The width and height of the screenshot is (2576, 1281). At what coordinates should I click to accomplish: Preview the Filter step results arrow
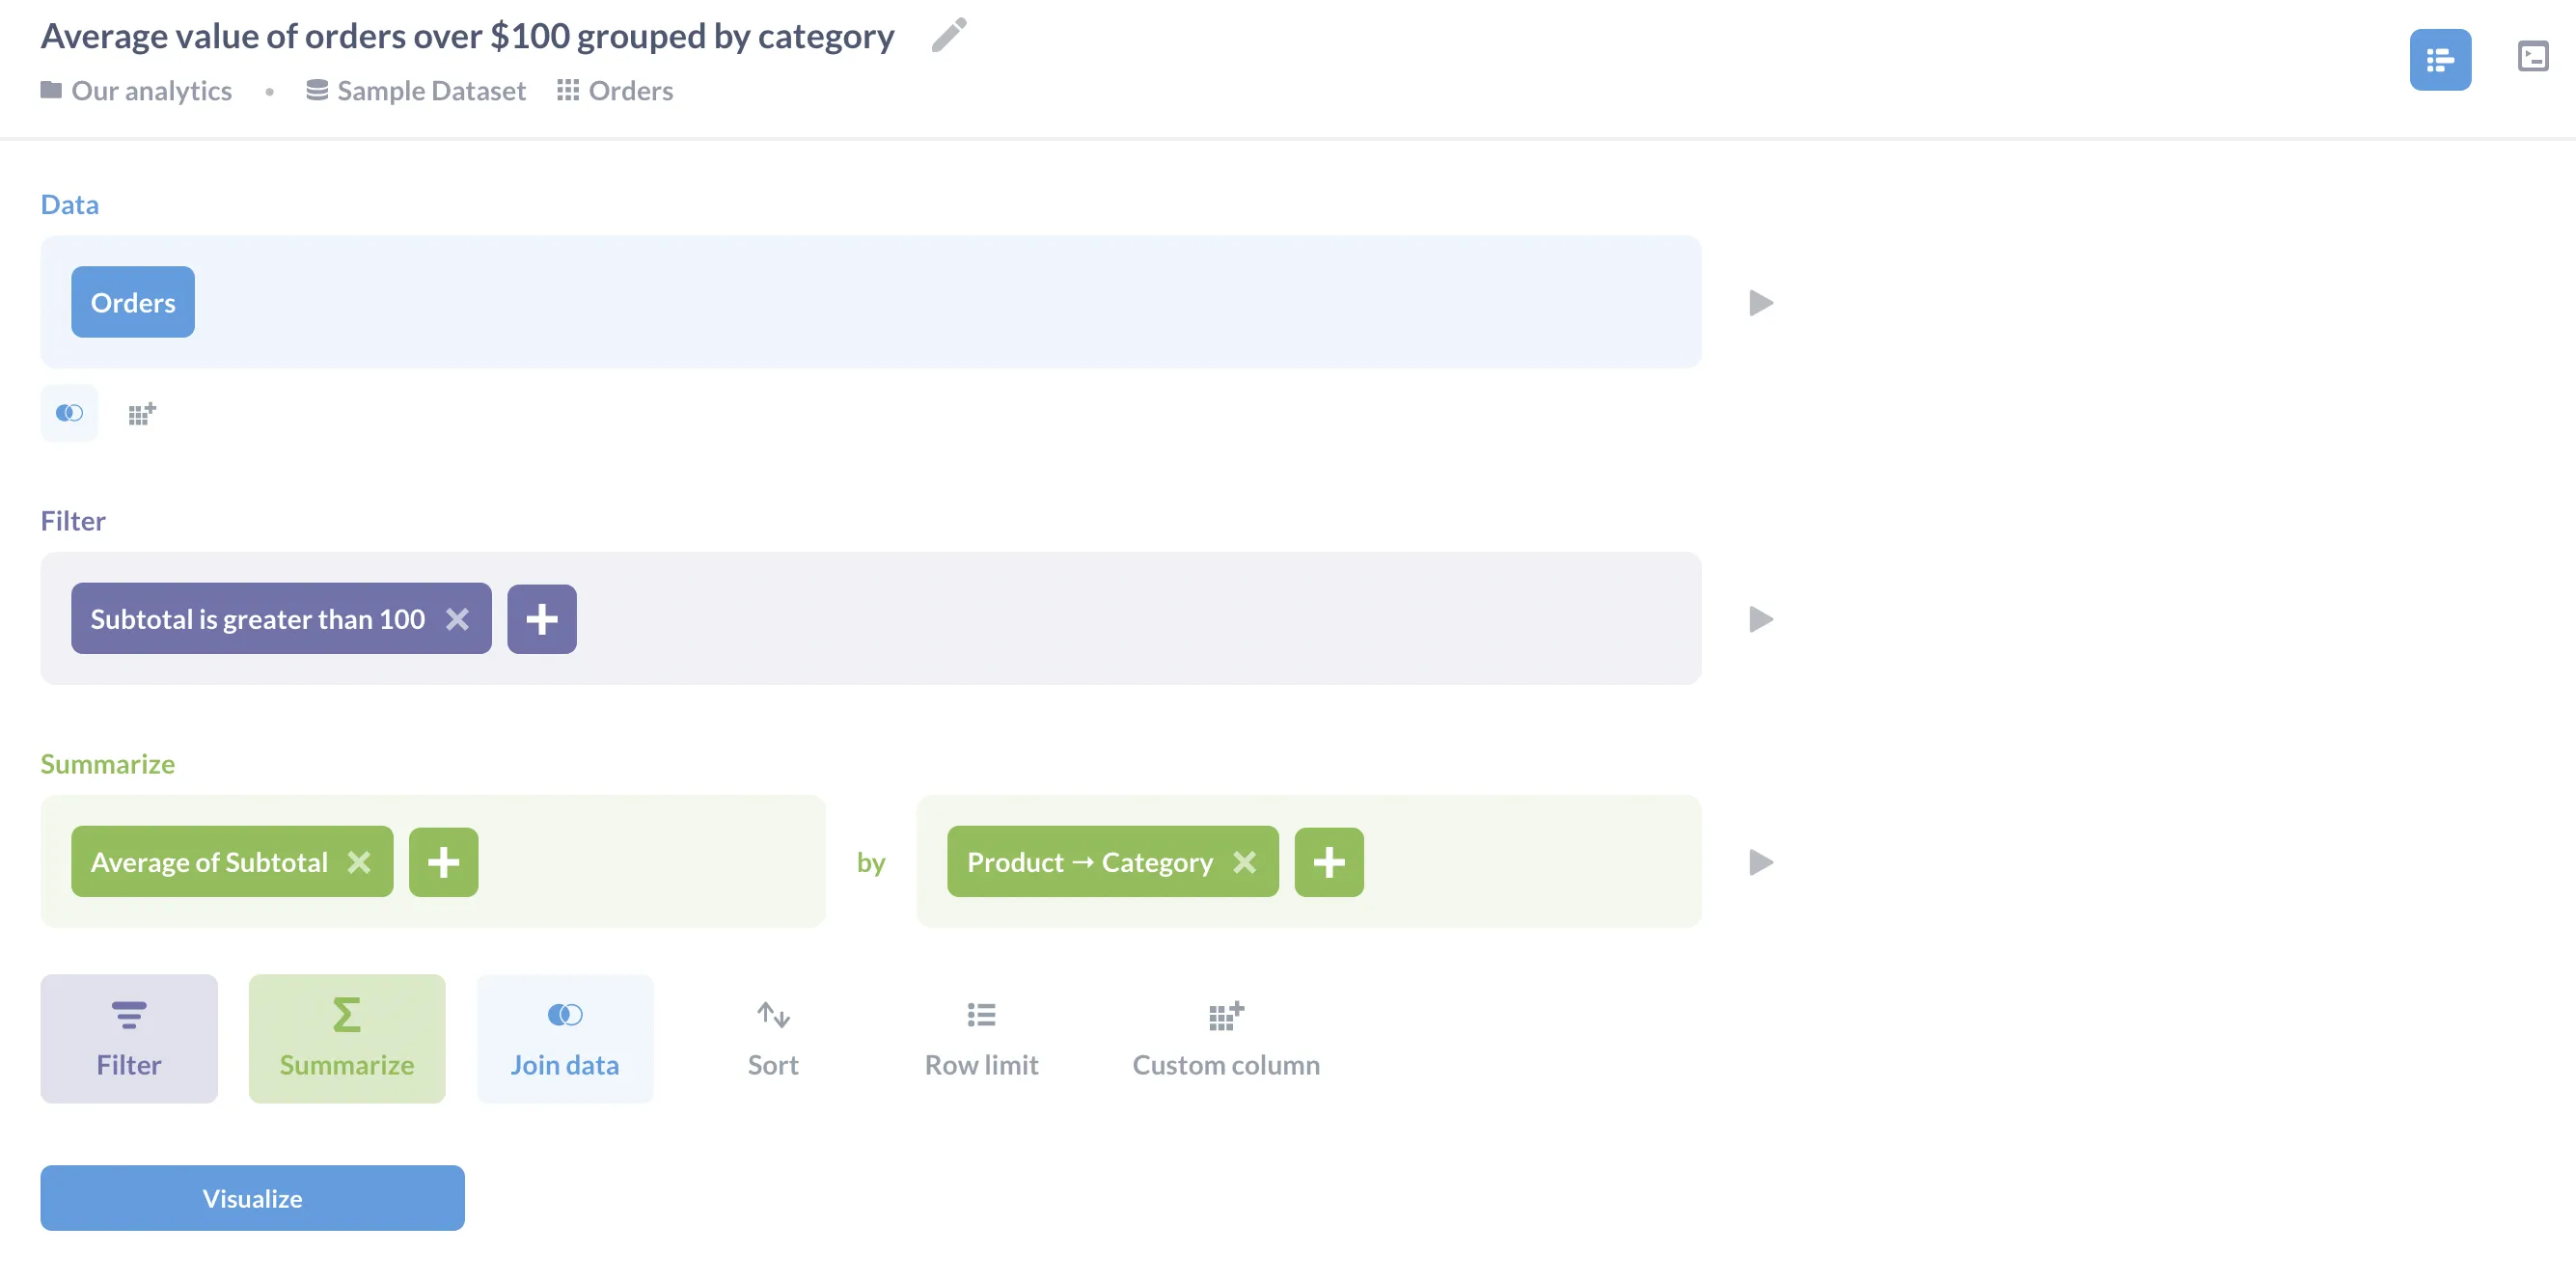pos(1760,619)
